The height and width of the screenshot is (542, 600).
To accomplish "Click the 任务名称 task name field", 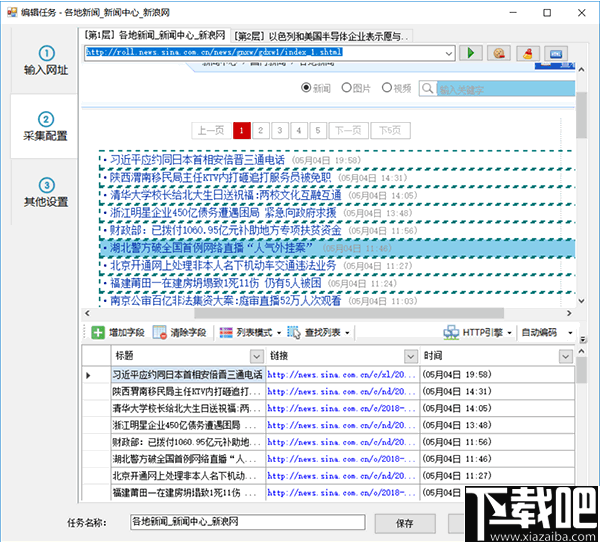I will pos(248,522).
